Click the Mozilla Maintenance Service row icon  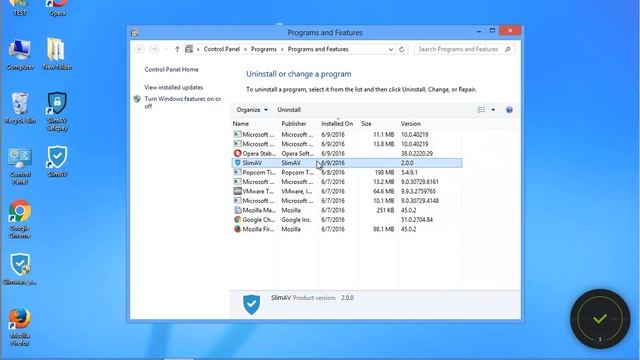pos(238,210)
